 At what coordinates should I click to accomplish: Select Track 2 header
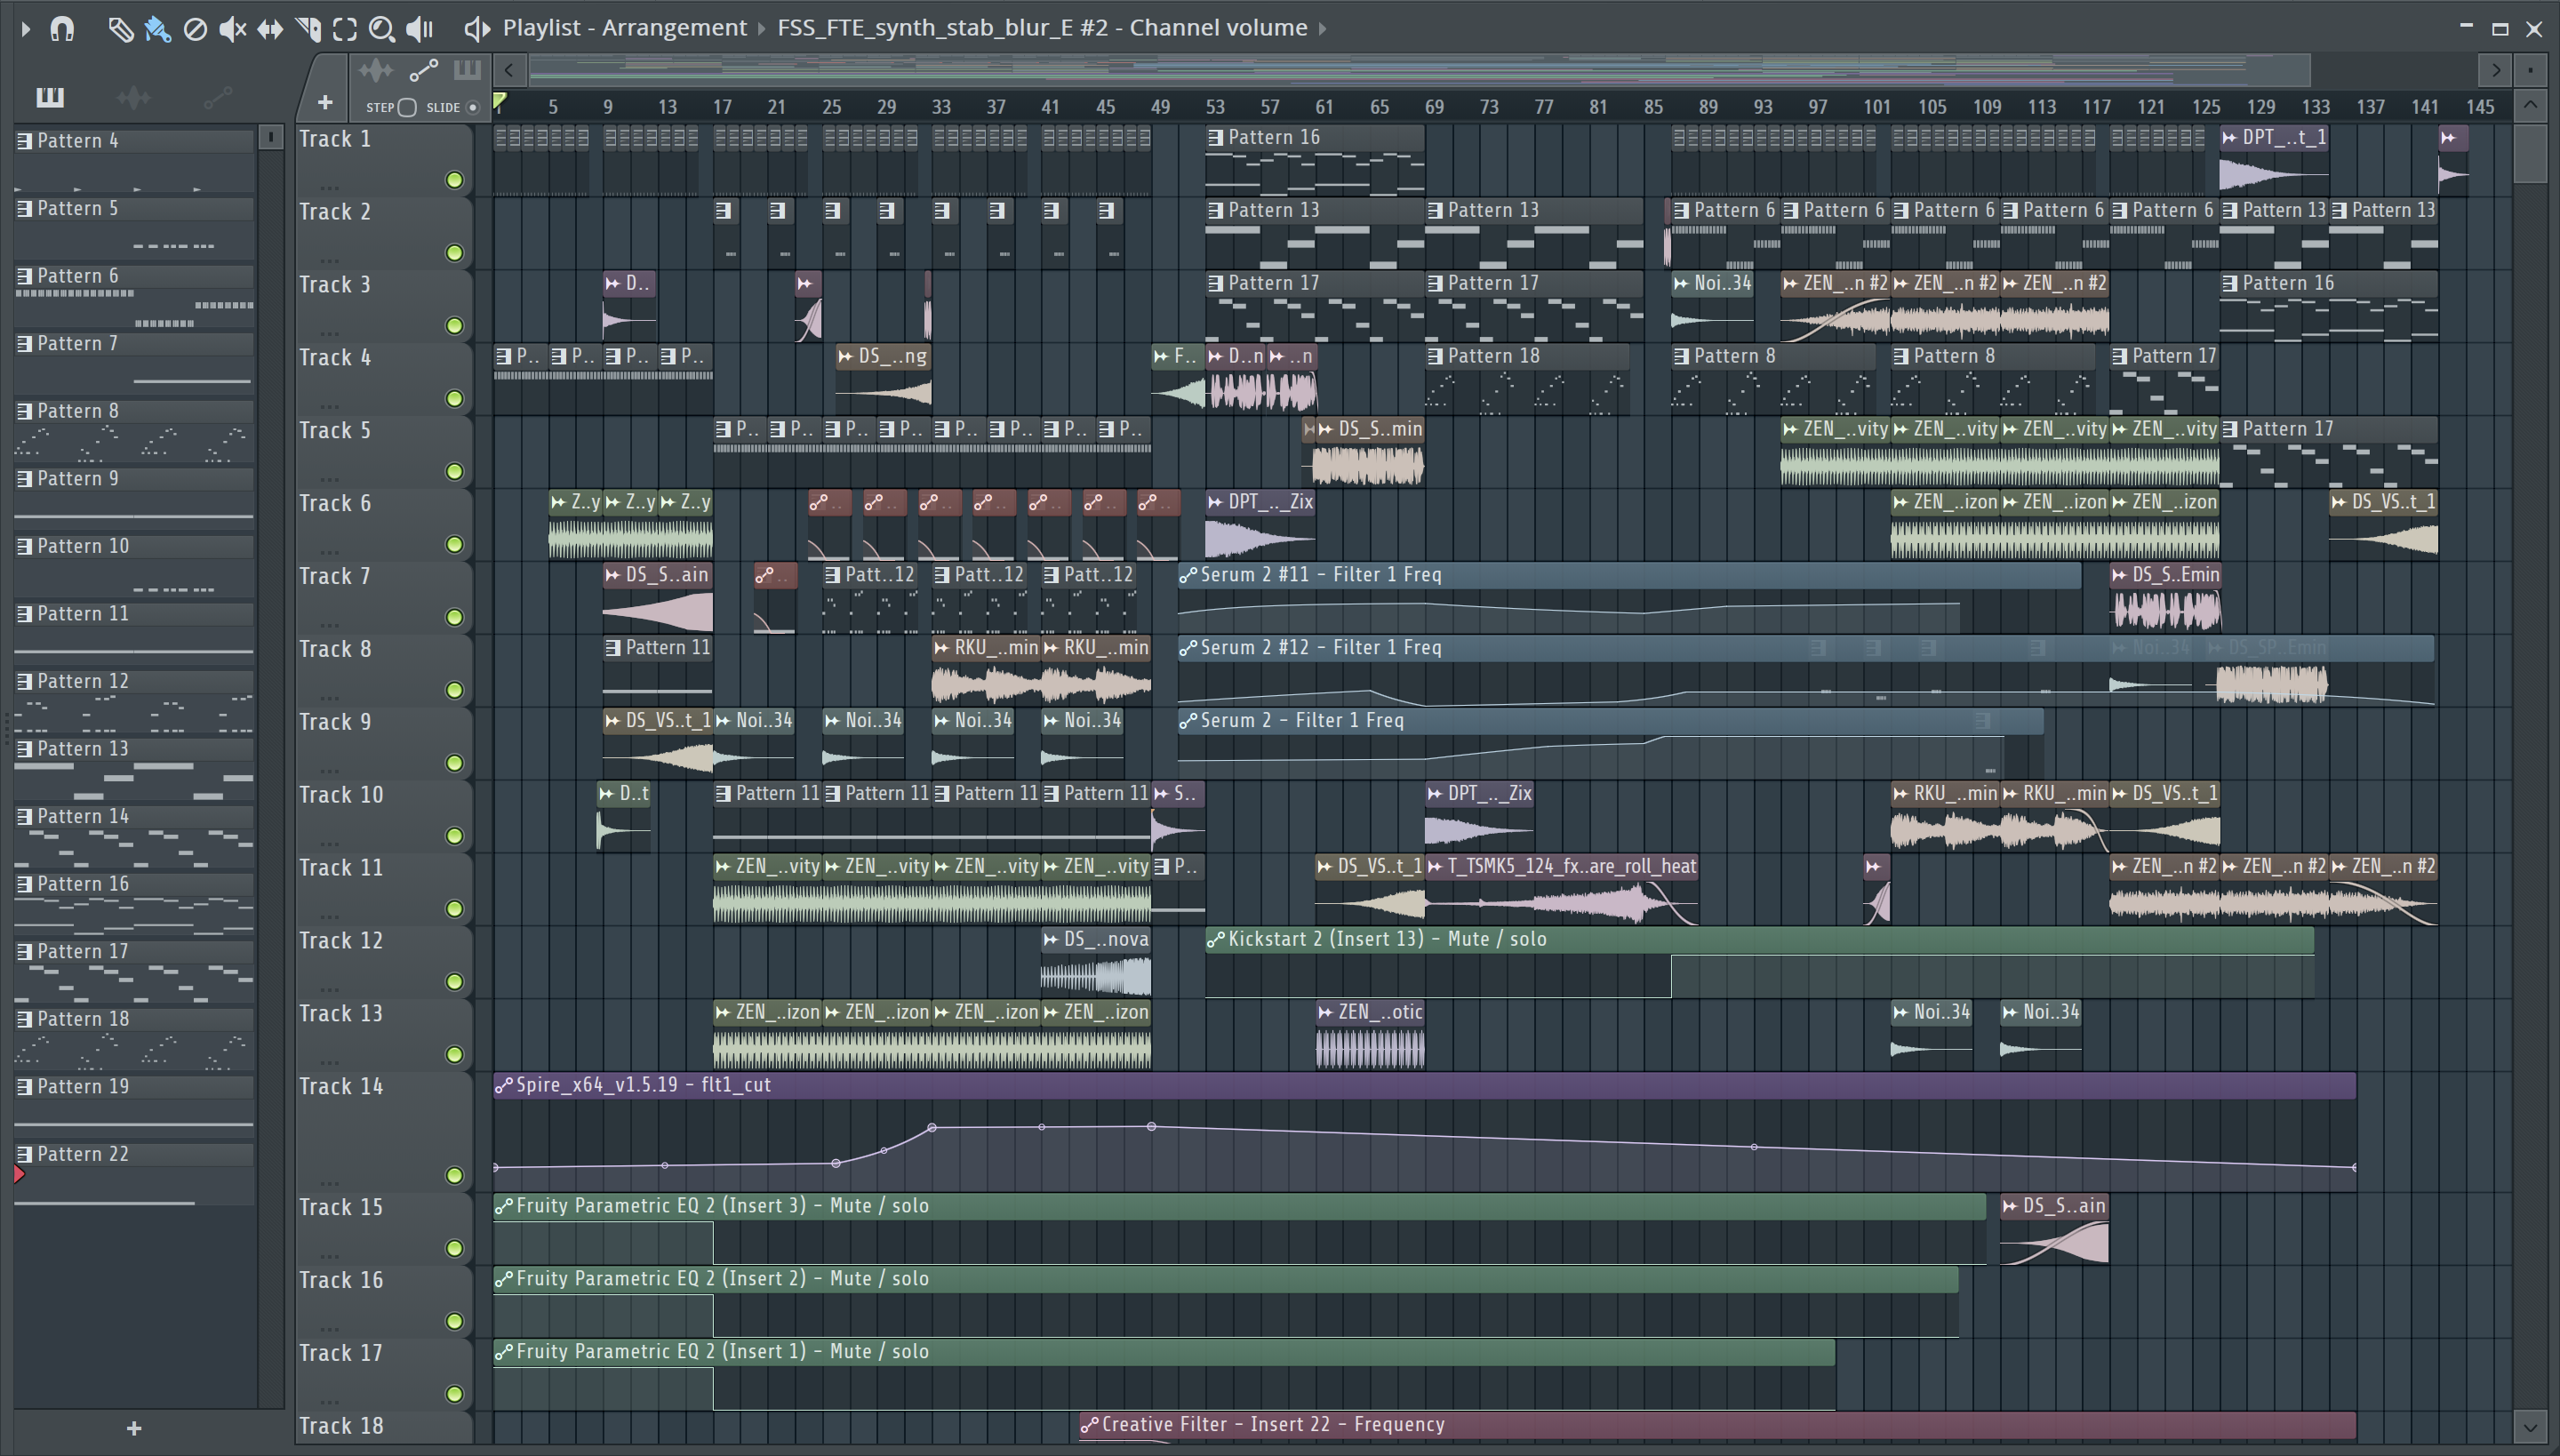[x=384, y=234]
